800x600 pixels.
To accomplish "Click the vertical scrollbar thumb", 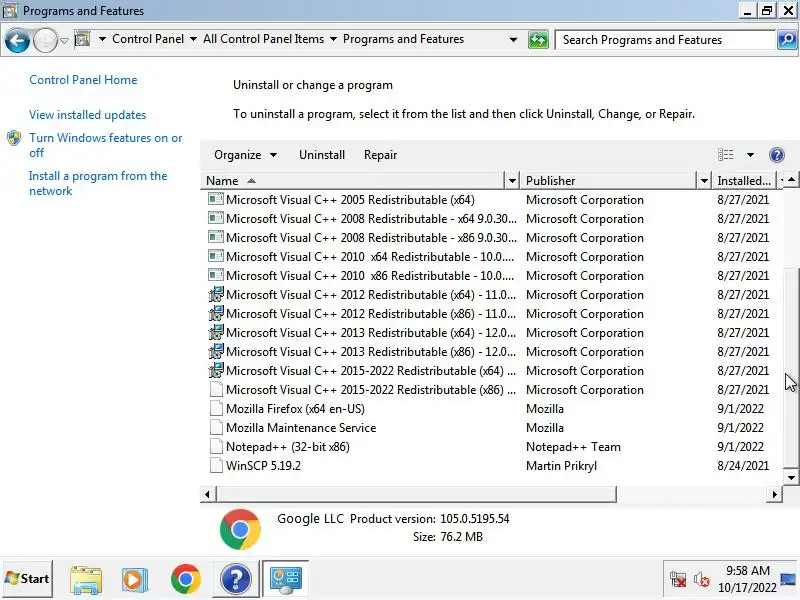I will 791,366.
